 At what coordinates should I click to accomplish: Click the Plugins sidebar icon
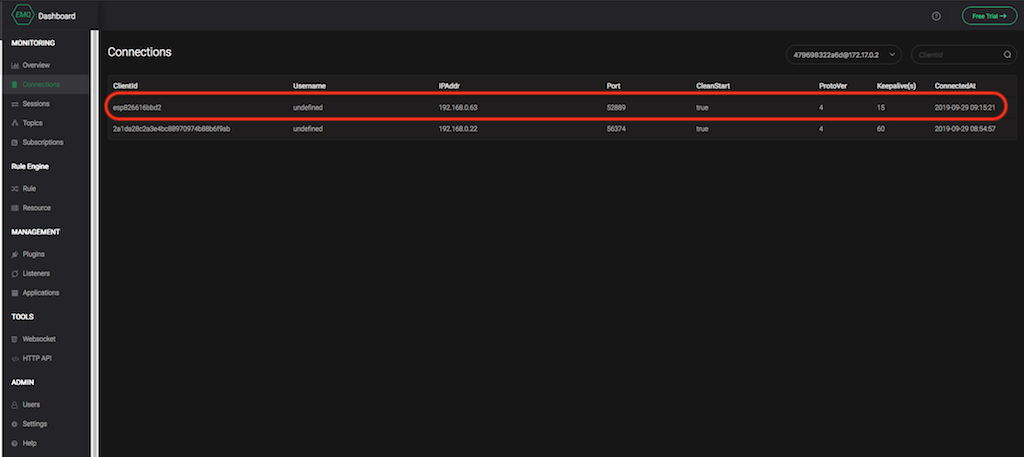[15, 255]
